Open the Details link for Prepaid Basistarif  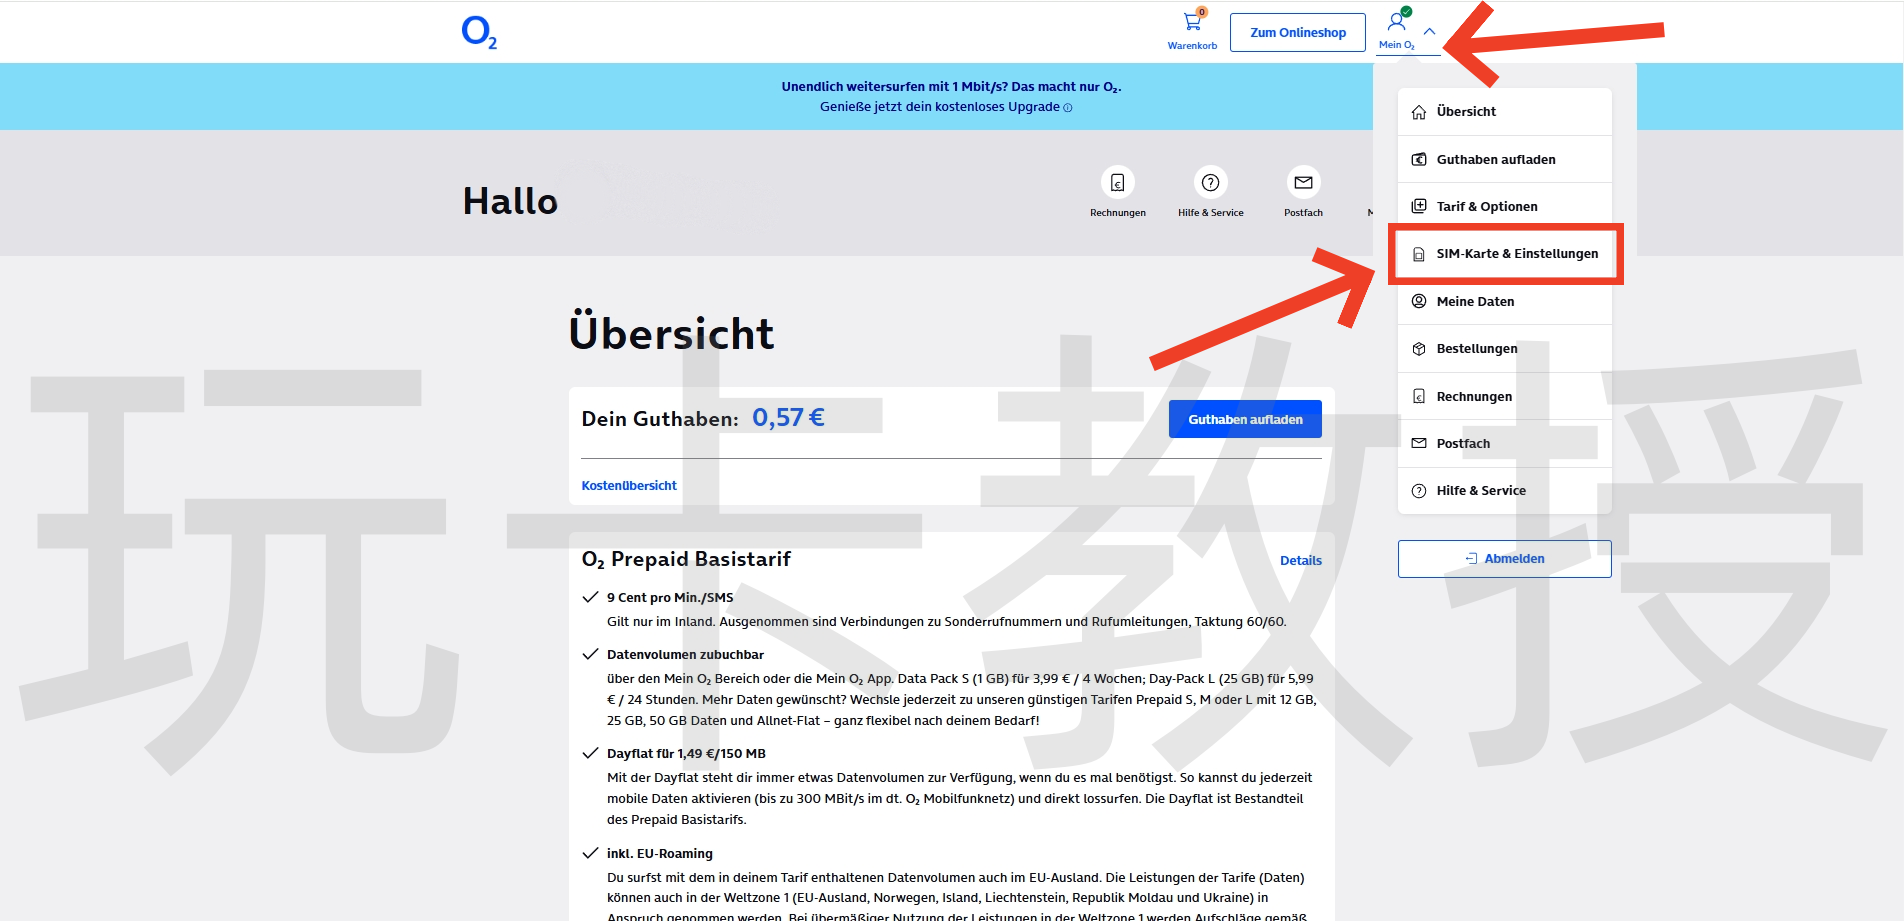pos(1301,561)
